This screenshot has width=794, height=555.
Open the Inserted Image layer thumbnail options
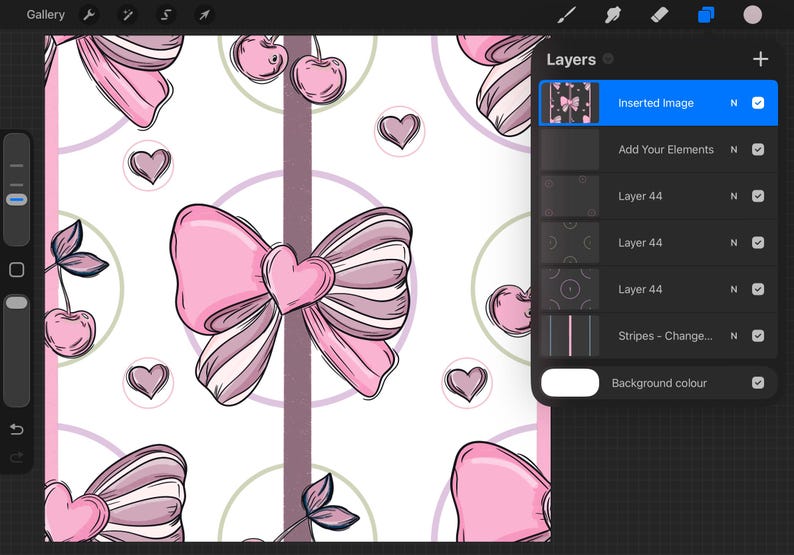pos(570,103)
